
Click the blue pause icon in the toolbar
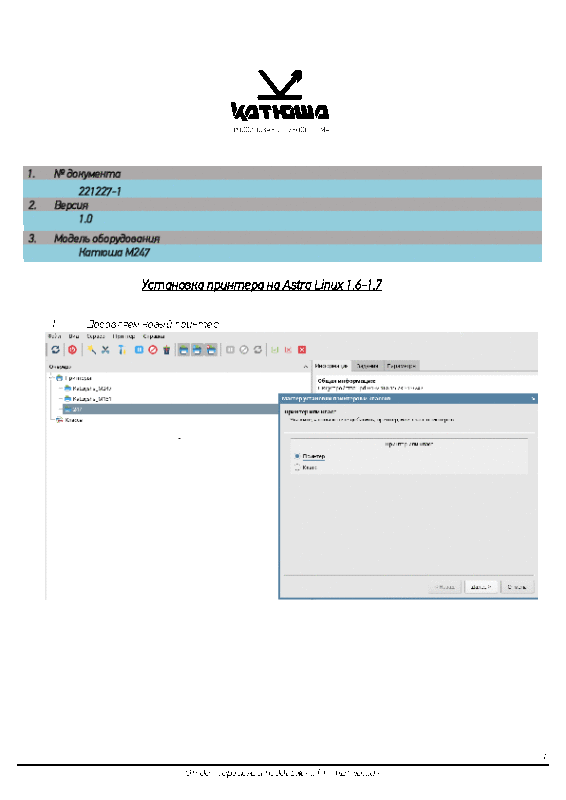[139, 349]
